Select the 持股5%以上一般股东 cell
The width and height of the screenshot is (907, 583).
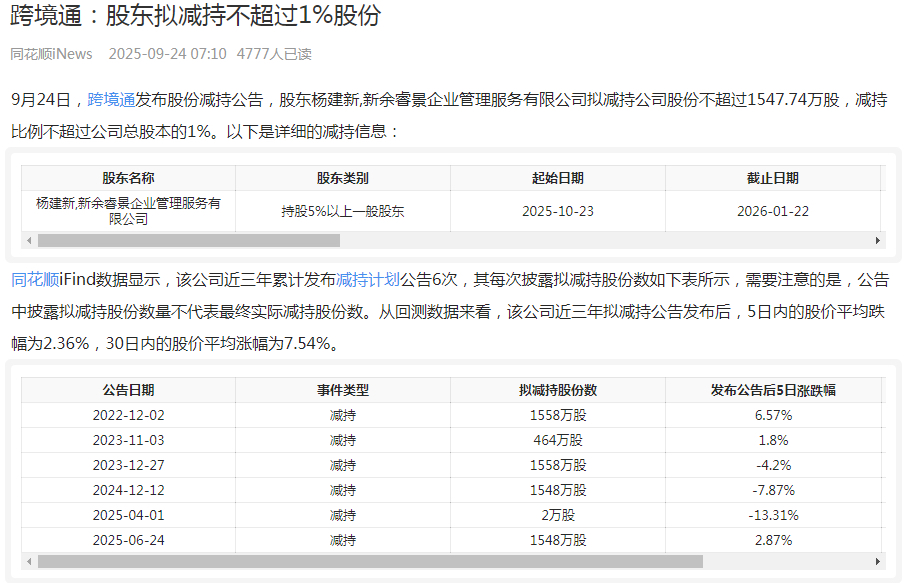(343, 211)
